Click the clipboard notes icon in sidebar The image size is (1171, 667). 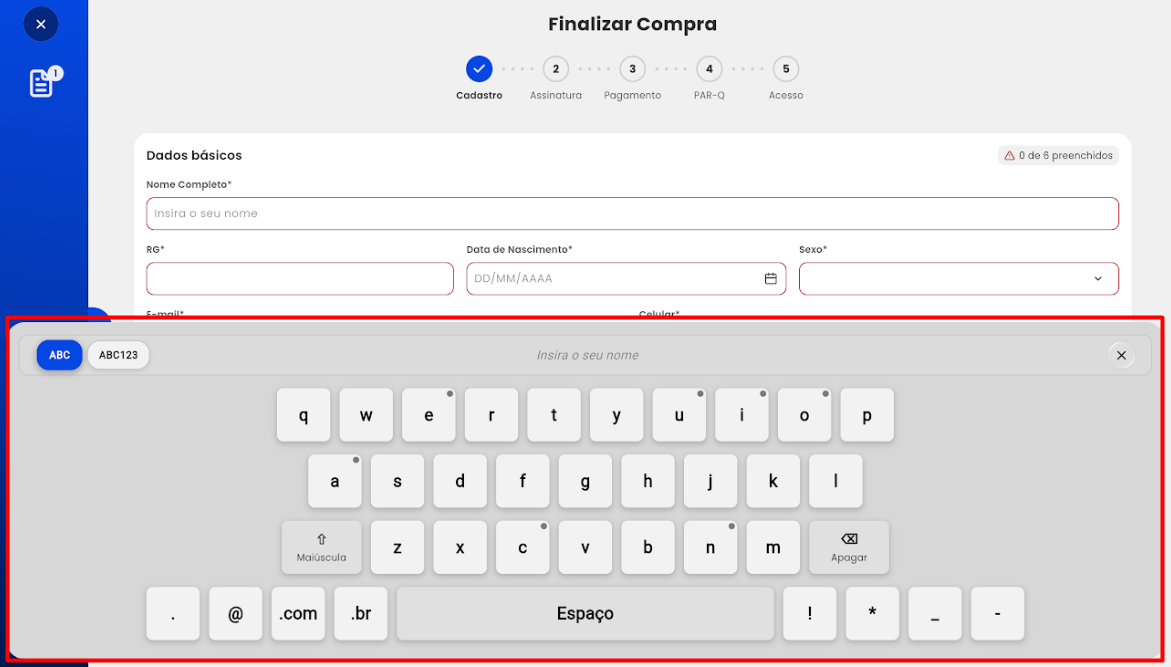pyautogui.click(x=42, y=83)
